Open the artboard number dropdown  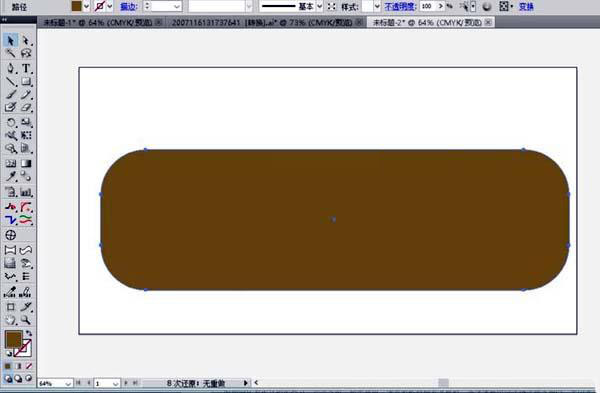click(116, 383)
